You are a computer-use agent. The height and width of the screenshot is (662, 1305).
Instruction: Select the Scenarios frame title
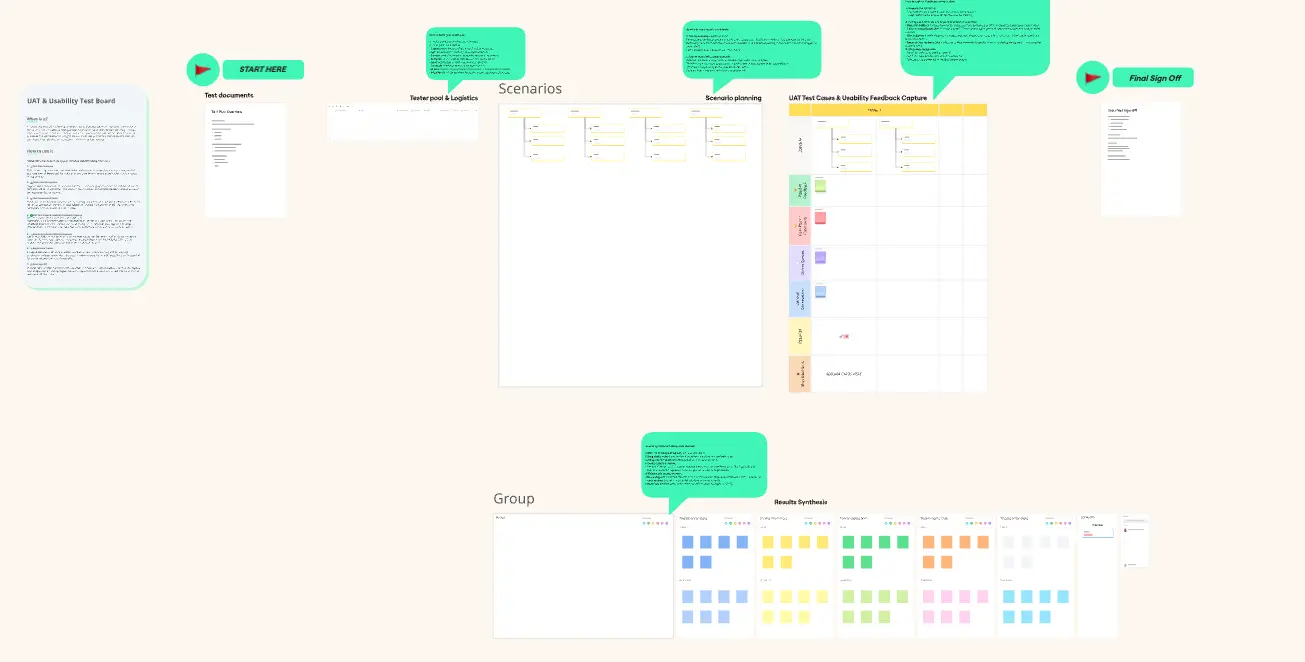tap(530, 89)
